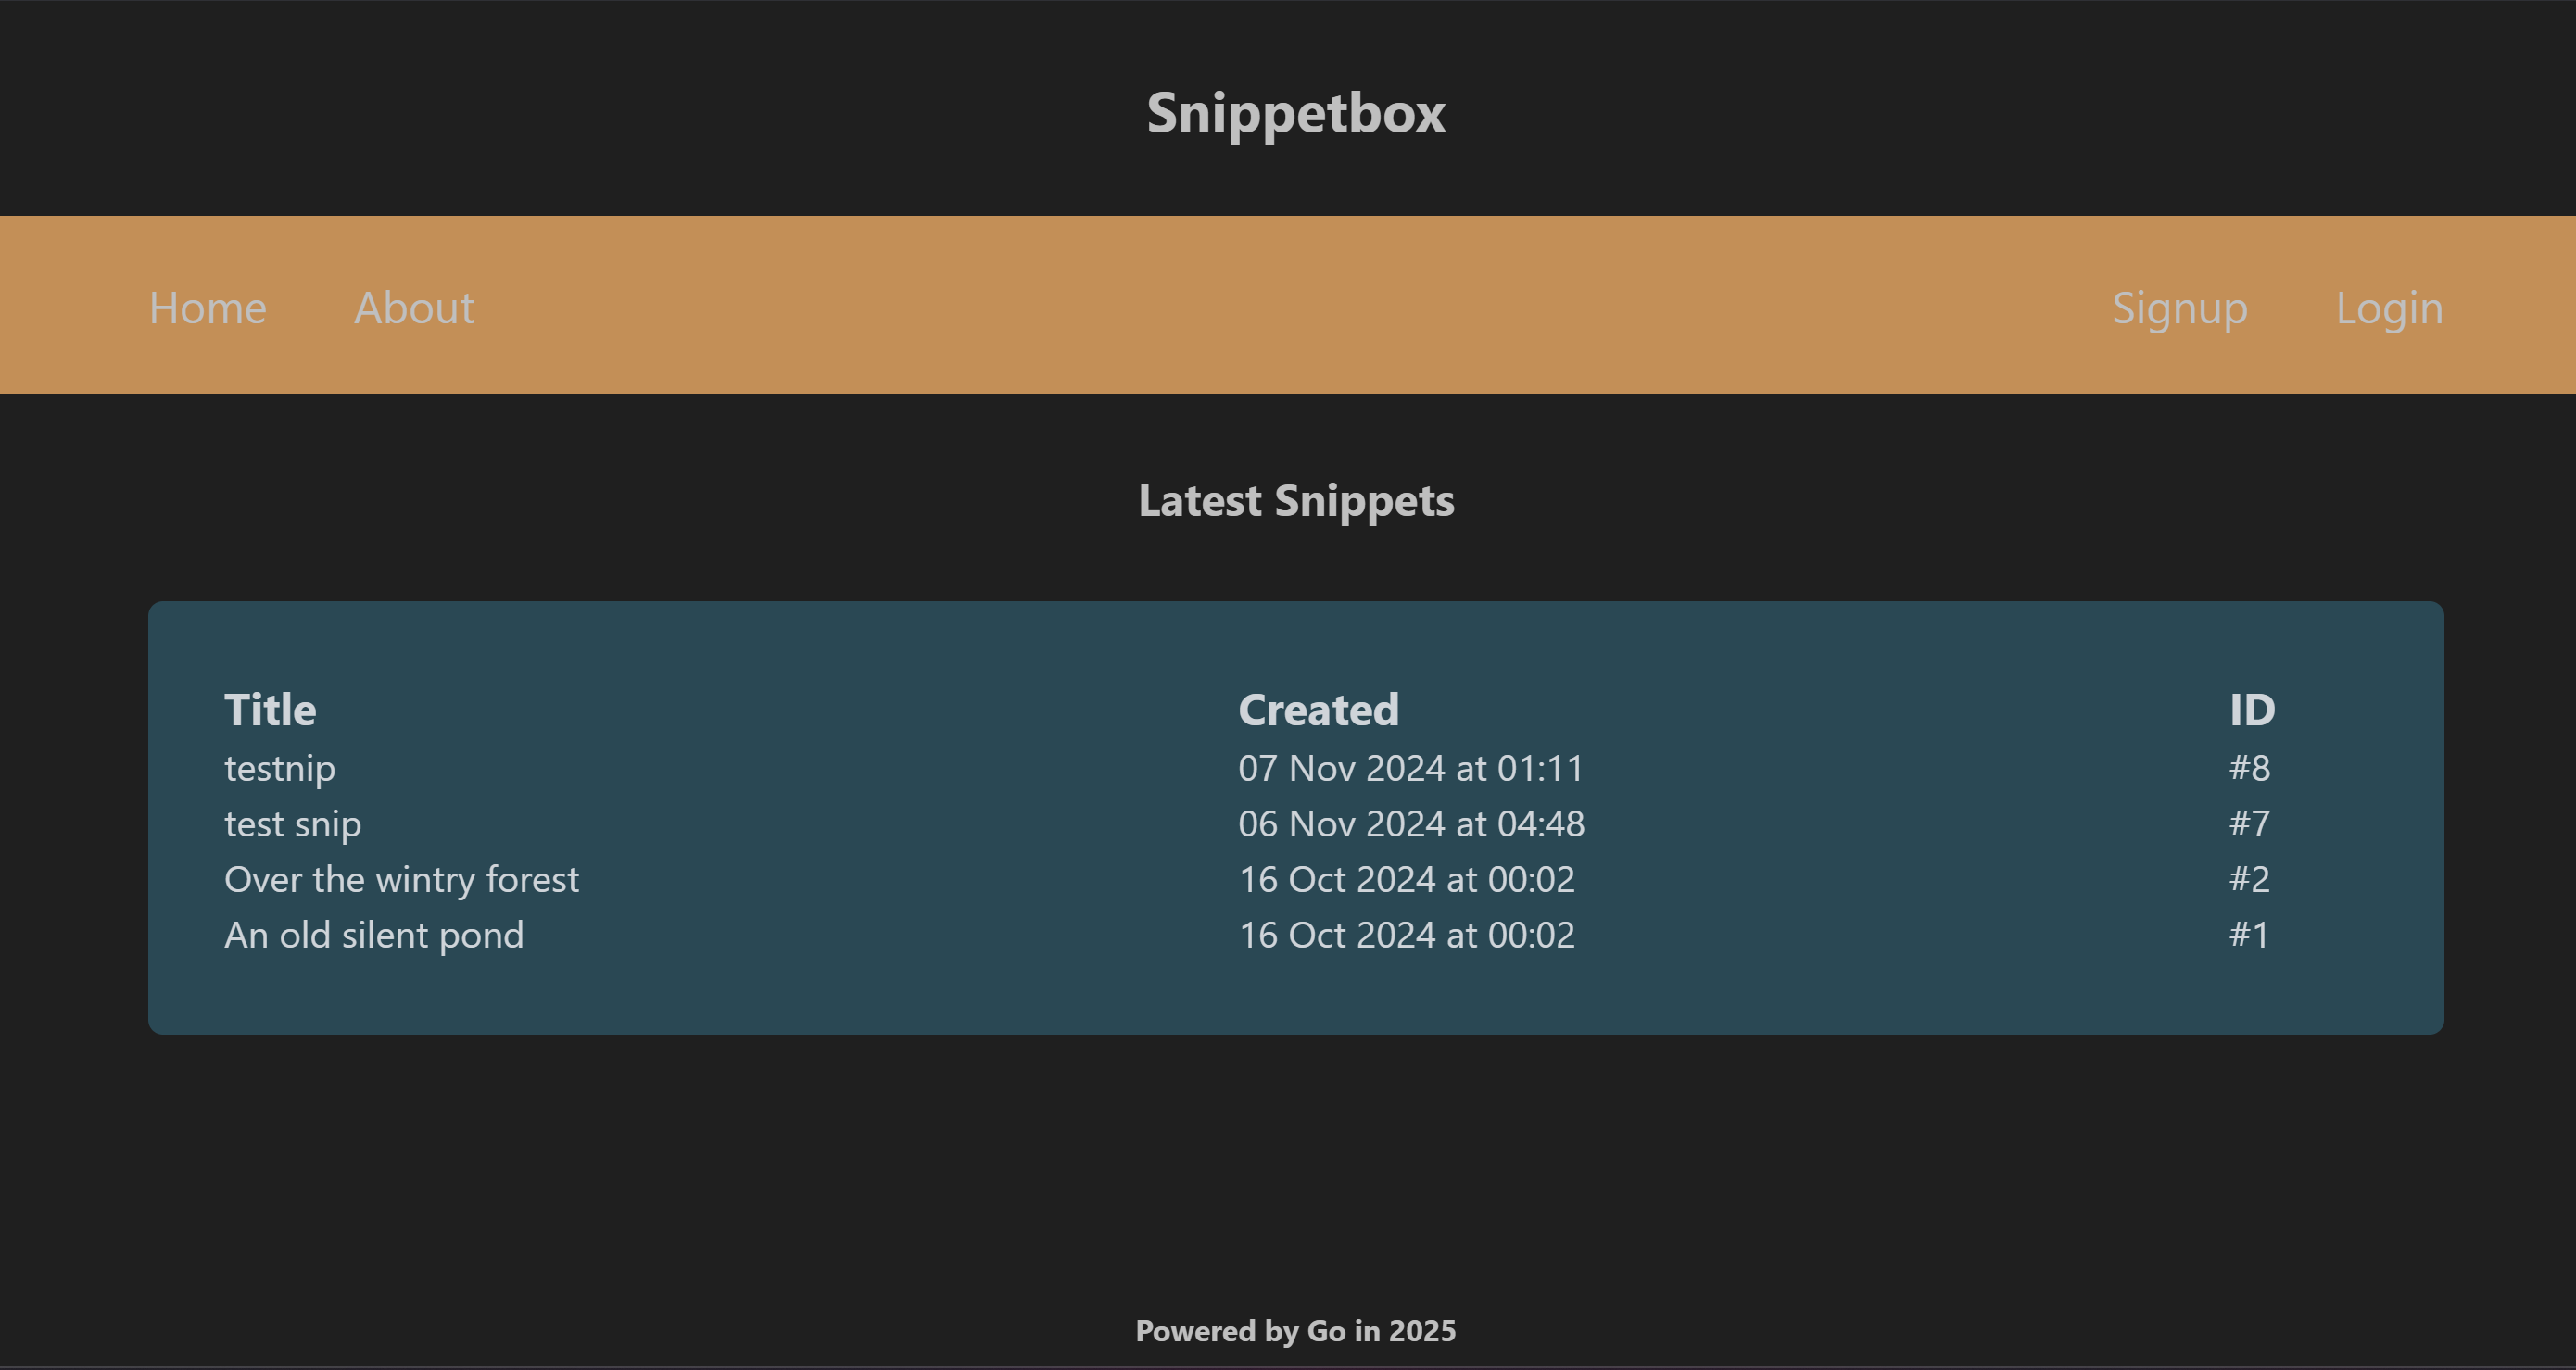Click snippet ID #1
2576x1370 pixels.
point(2249,935)
